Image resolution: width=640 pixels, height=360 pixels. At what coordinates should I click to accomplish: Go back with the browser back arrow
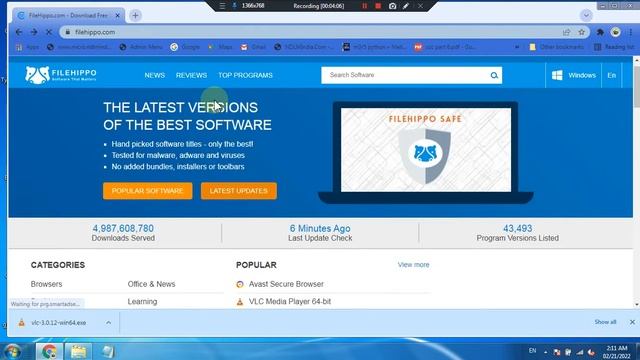(19, 32)
